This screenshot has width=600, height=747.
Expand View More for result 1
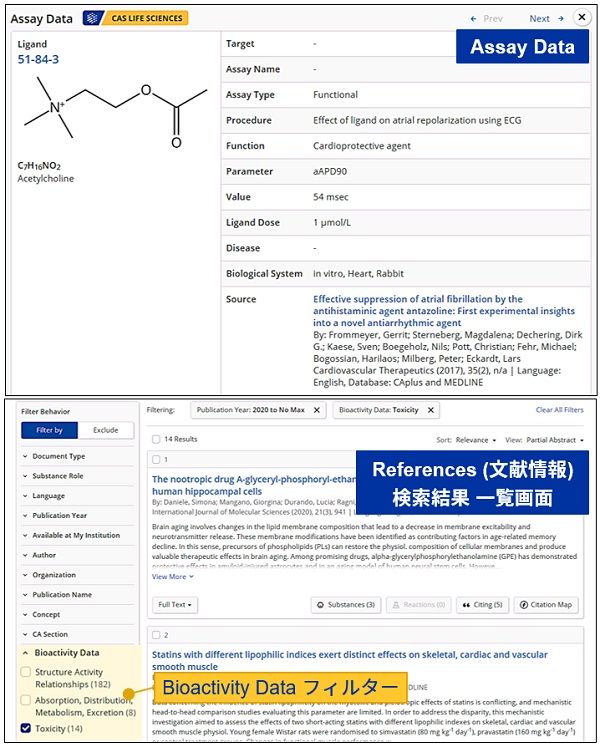[173, 576]
